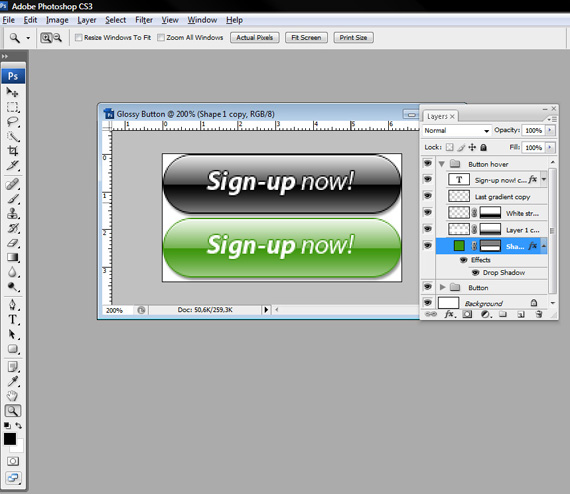
Task: Link layers using chain icon
Action: point(431,314)
